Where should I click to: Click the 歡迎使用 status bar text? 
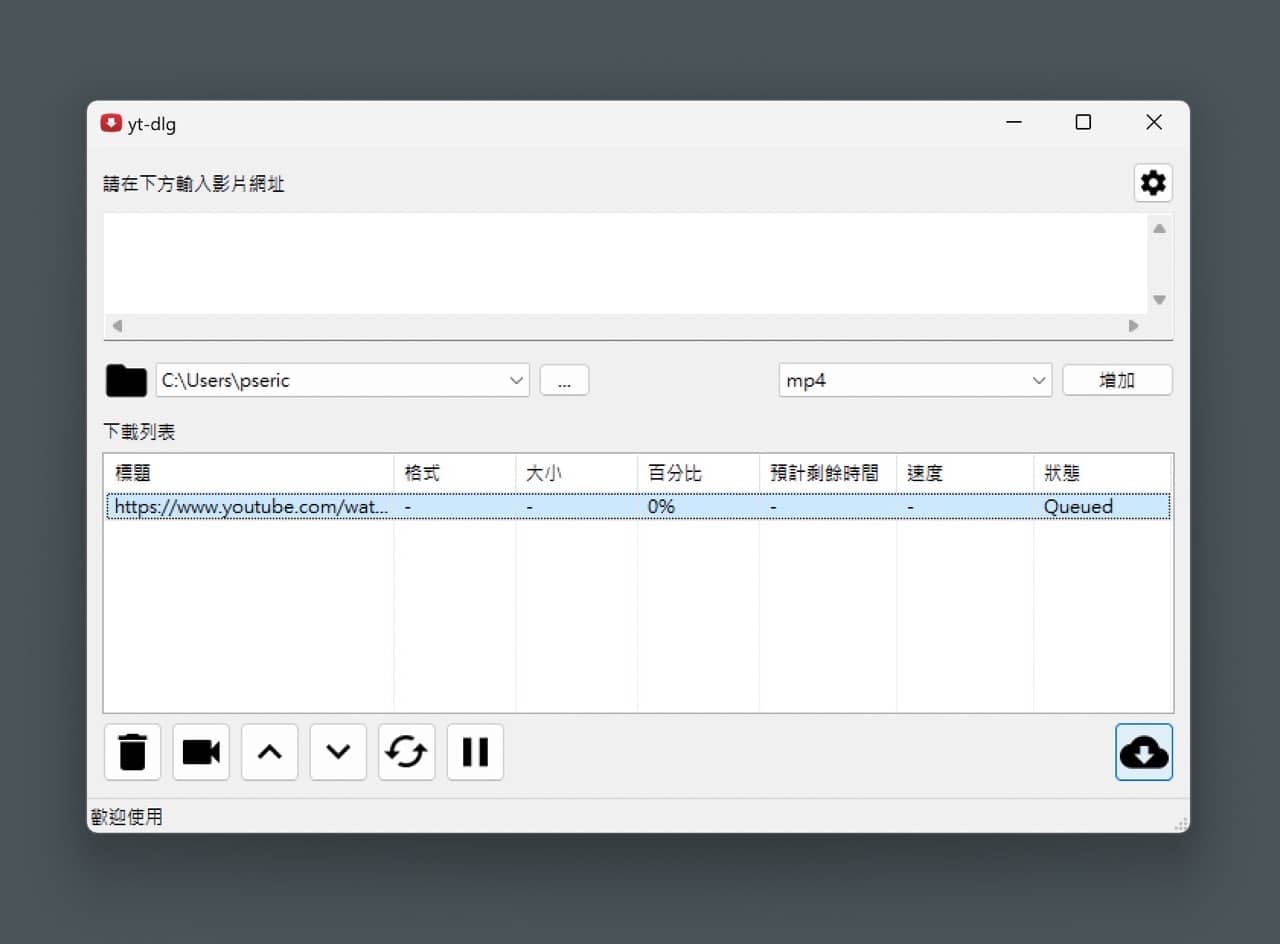coord(127,817)
